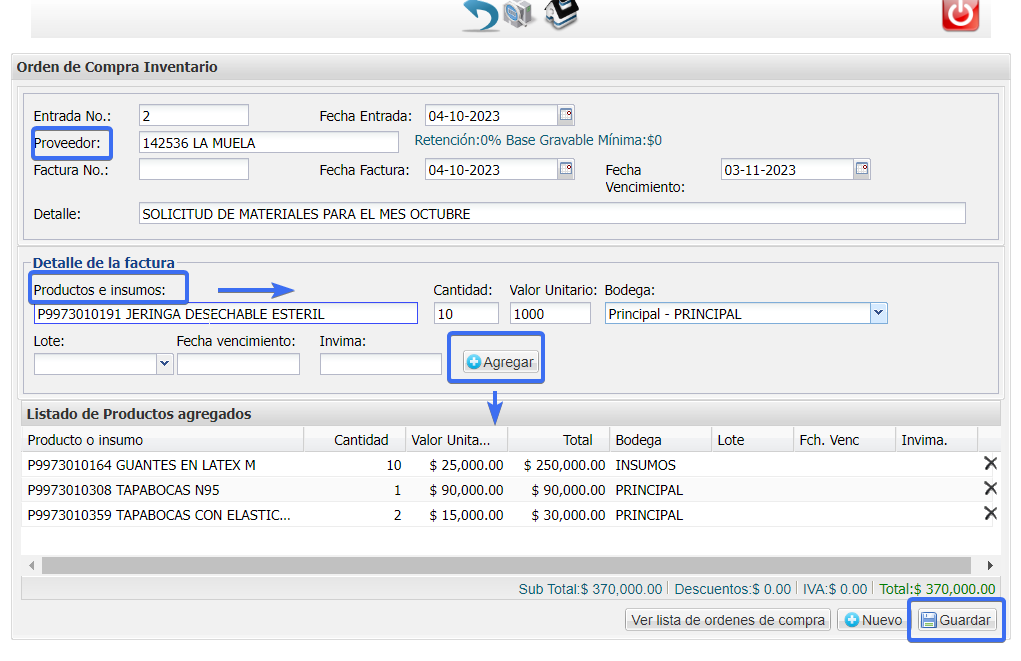Remove GUANTES EN LATEX M row
1021x661 pixels.
[990, 464]
